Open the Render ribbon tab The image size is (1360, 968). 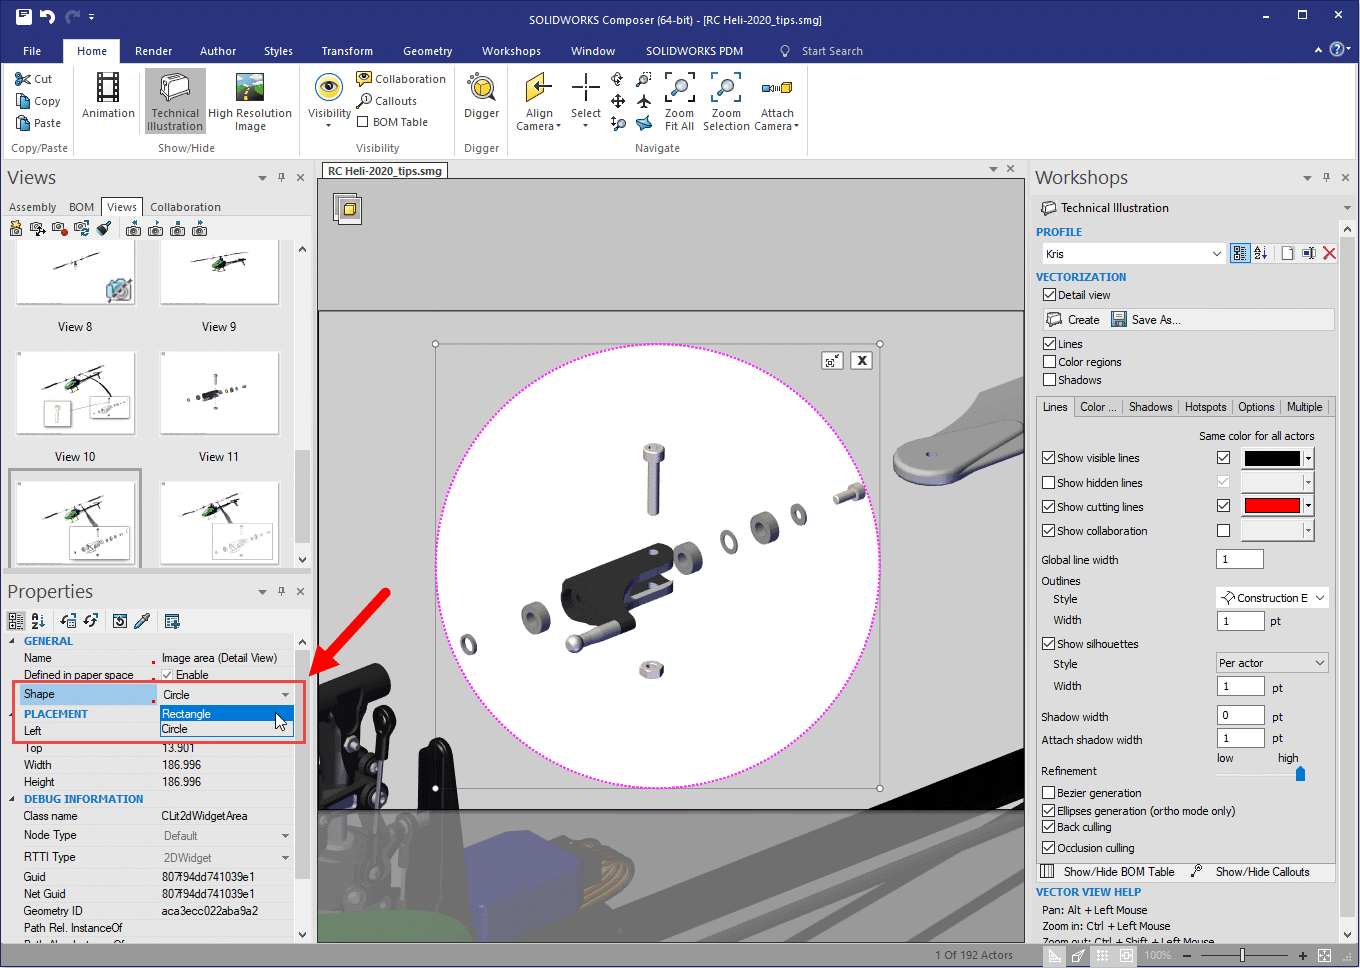(x=153, y=51)
